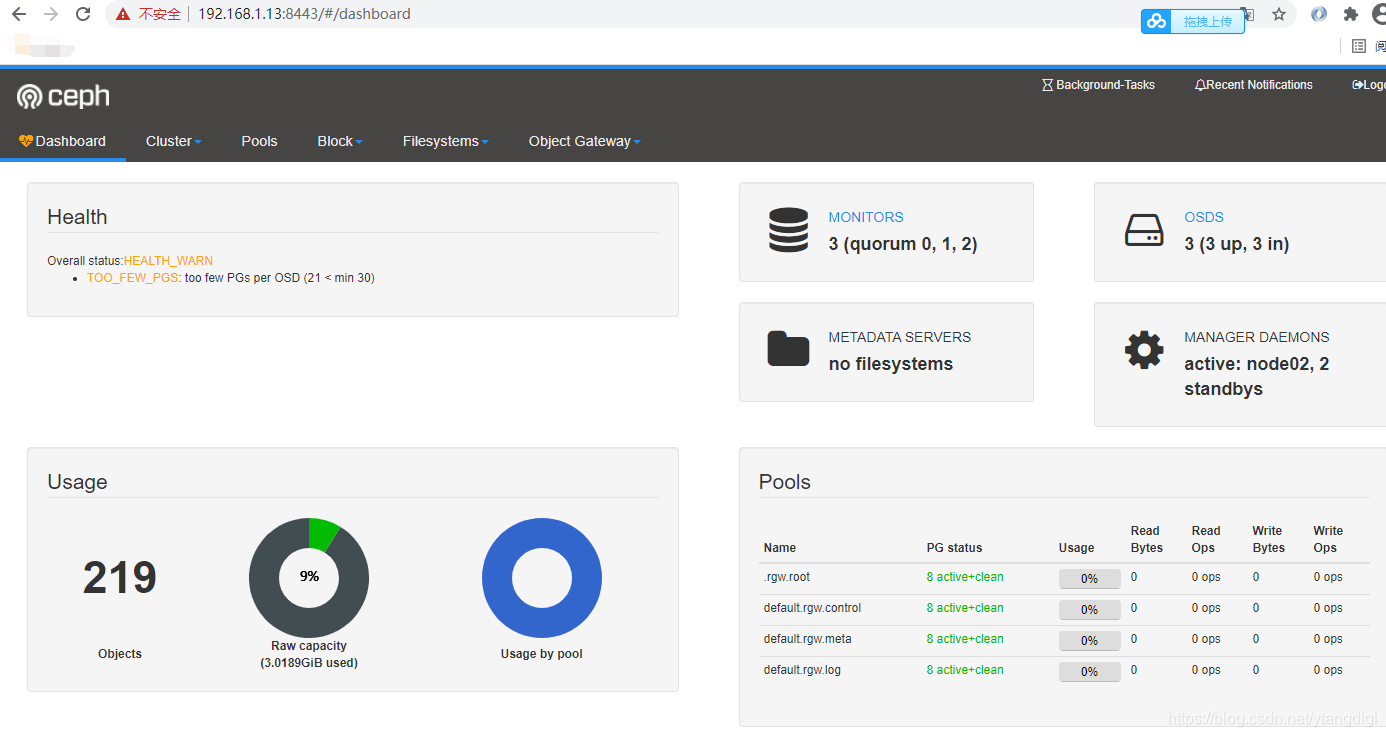Open the user profile avatar icon

tap(1379, 14)
